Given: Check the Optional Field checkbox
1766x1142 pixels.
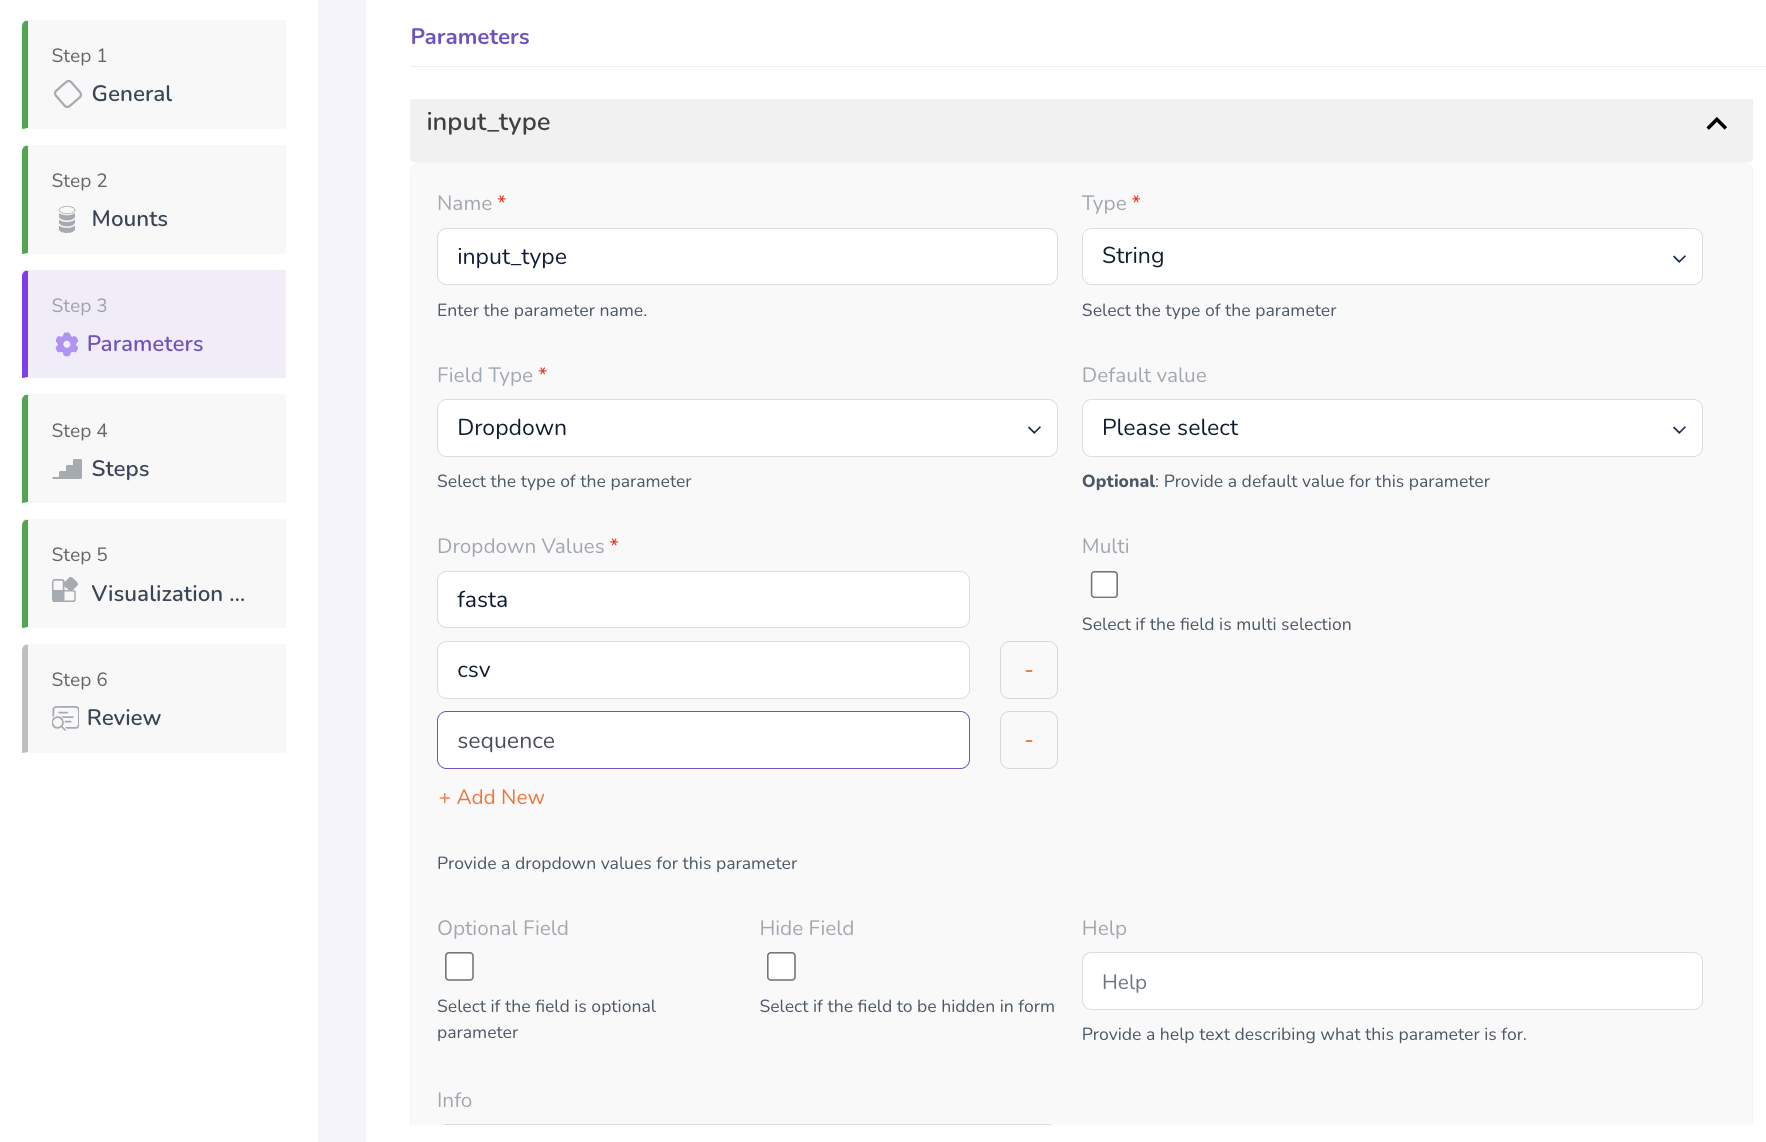Looking at the screenshot, I should [x=459, y=966].
